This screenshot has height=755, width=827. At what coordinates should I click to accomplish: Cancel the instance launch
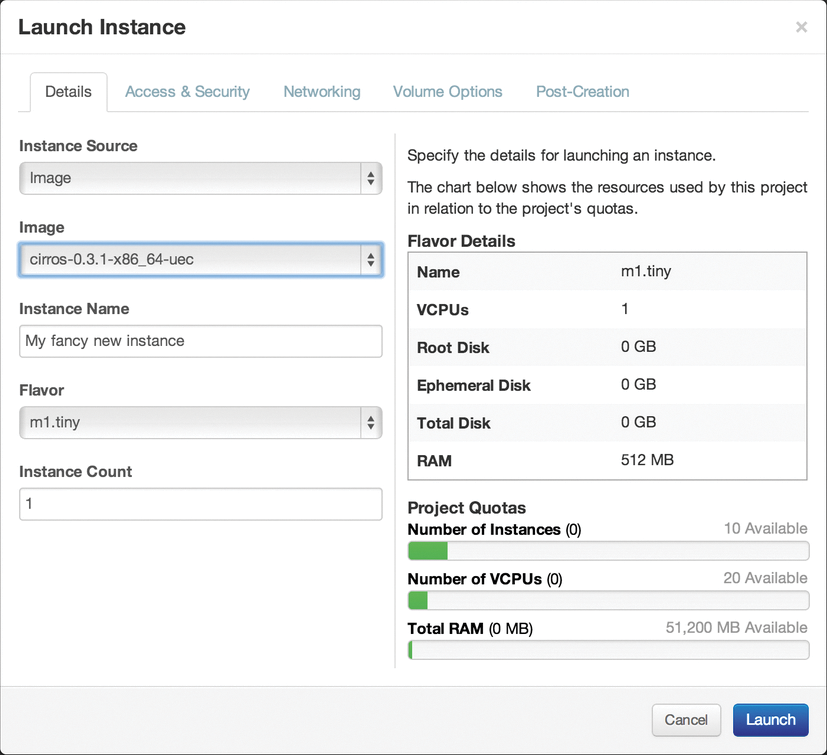pyautogui.click(x=686, y=719)
